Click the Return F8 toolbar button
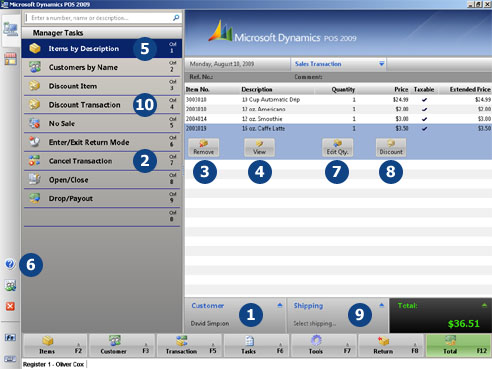The image size is (492, 369). (391, 345)
